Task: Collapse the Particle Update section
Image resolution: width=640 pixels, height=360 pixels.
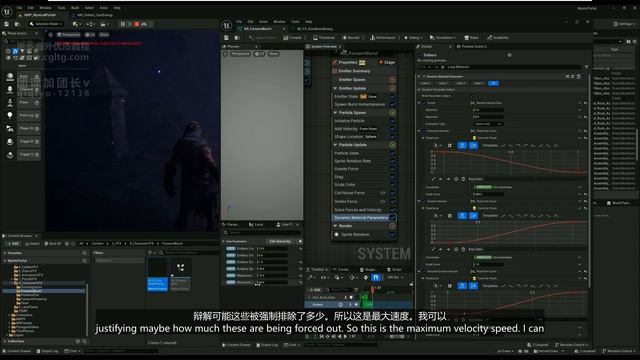Action: pyautogui.click(x=336, y=145)
